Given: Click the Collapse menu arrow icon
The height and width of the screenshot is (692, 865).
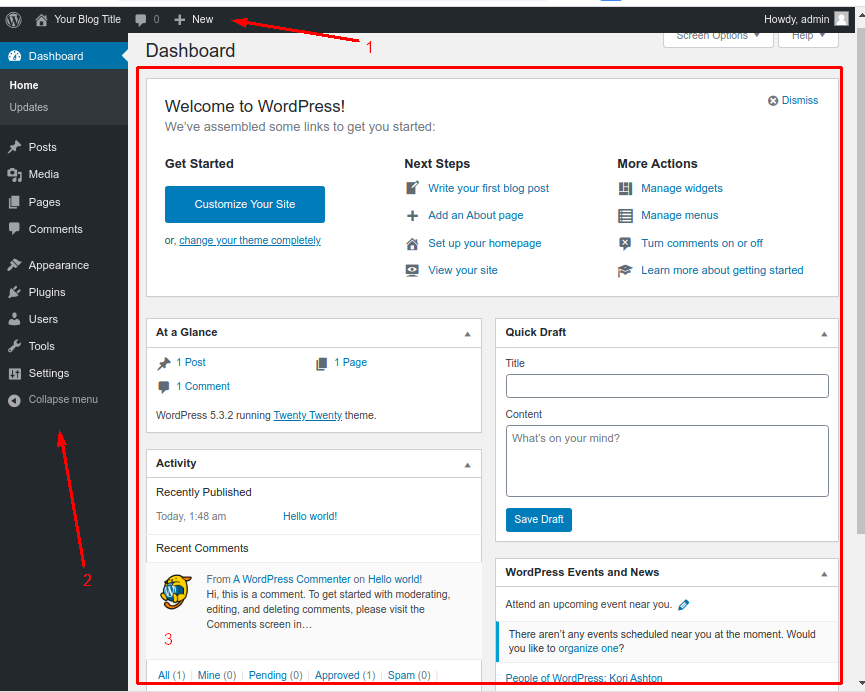Looking at the screenshot, I should 14,400.
